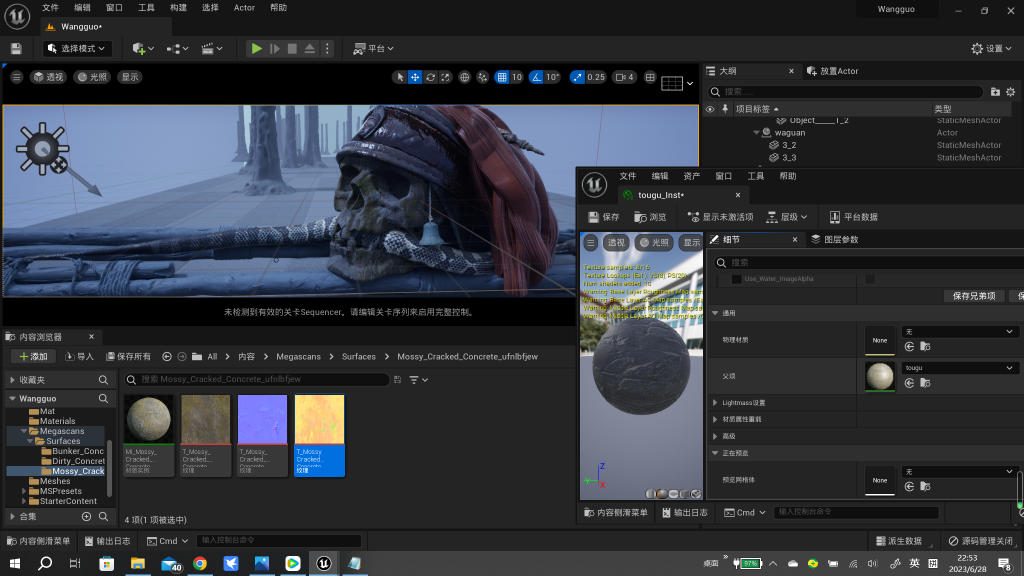Click the Eject button in play controls
The width and height of the screenshot is (1024, 576).
(x=310, y=48)
